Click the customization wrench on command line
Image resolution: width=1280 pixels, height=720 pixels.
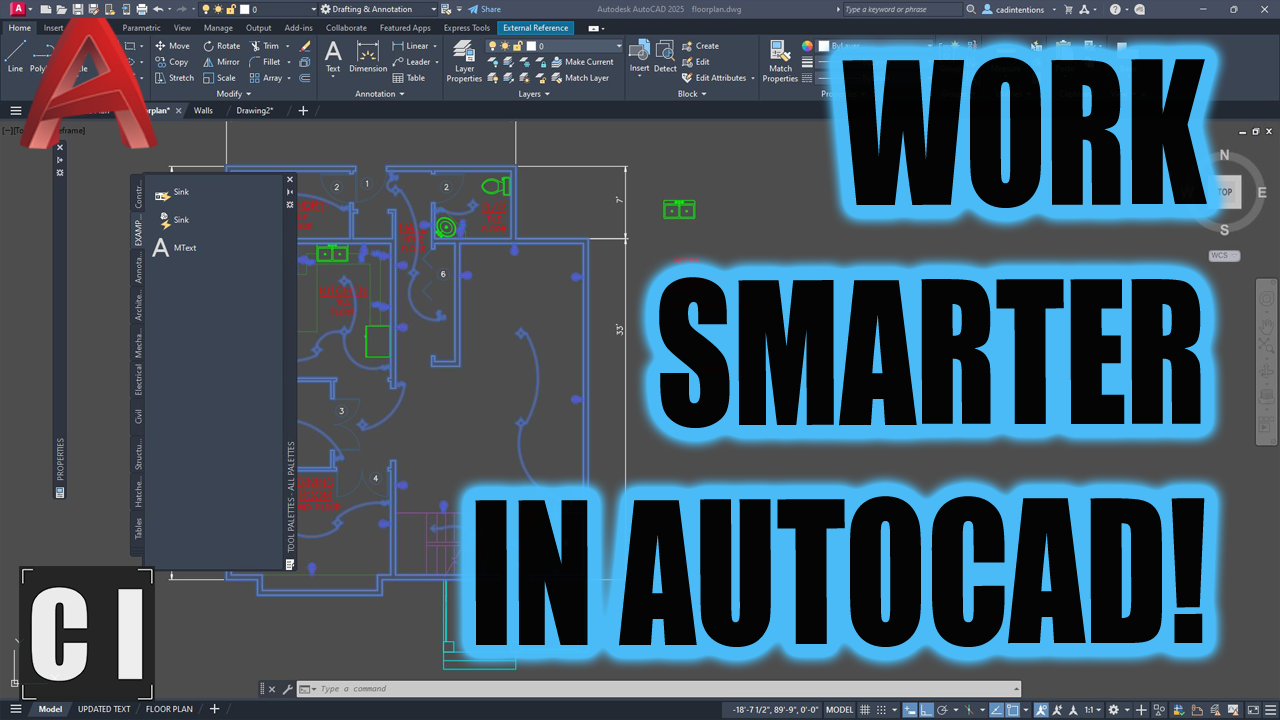[288, 689]
